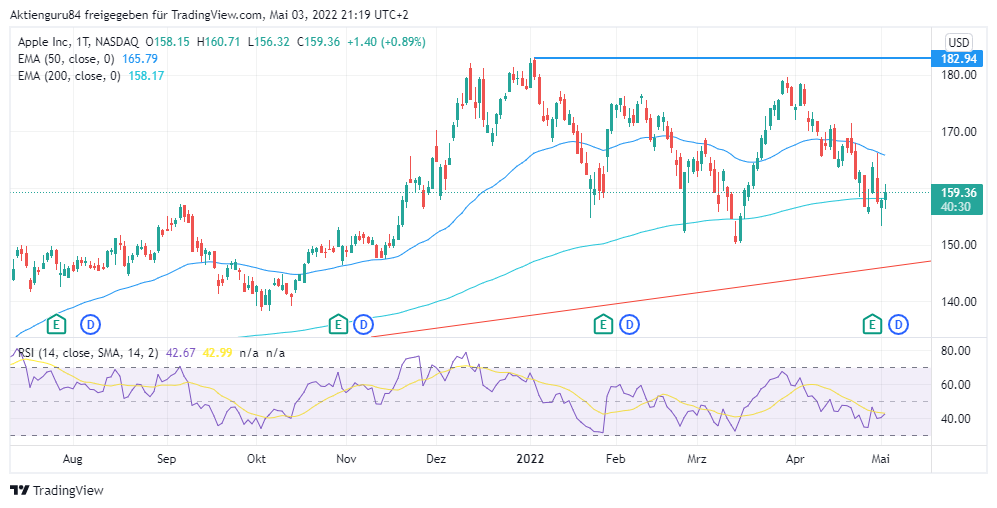The image size is (997, 508).
Task: Click the August dividend D marker
Action: 90,325
